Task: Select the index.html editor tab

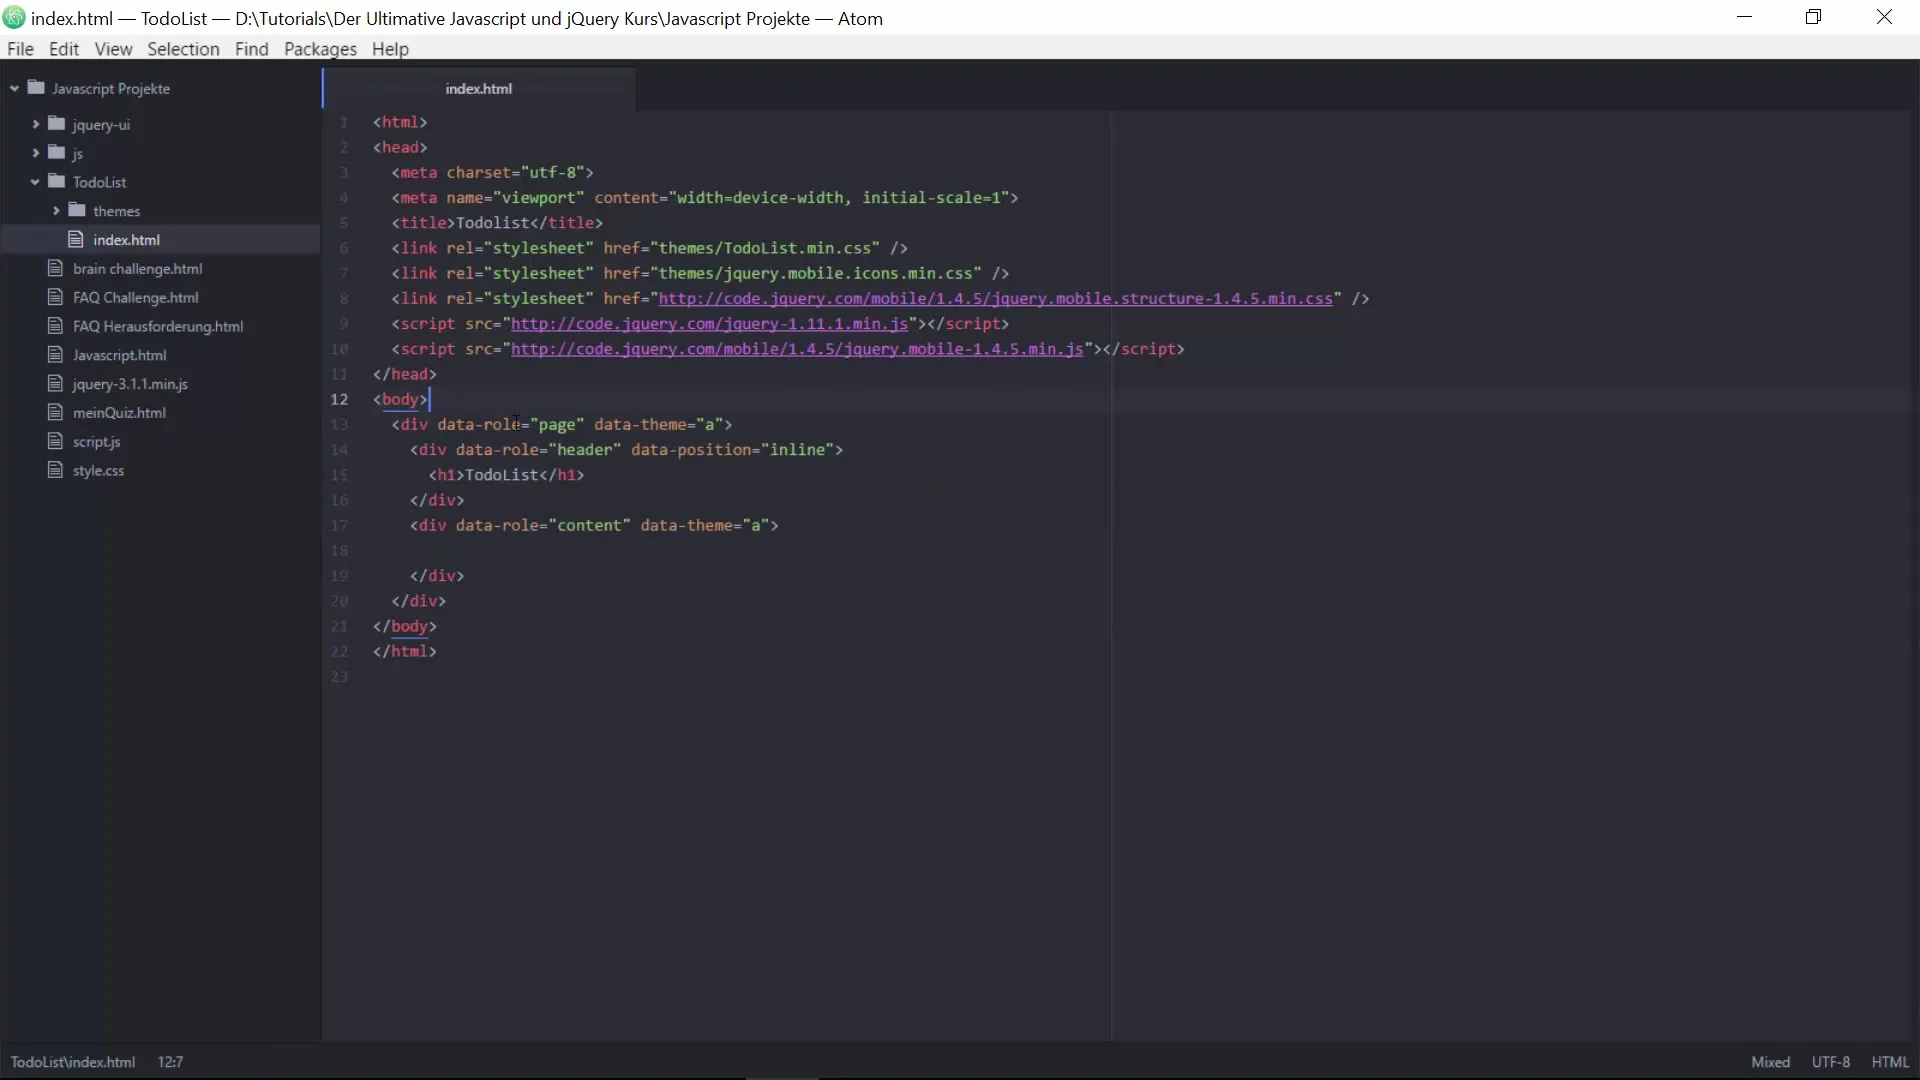Action: [x=479, y=88]
